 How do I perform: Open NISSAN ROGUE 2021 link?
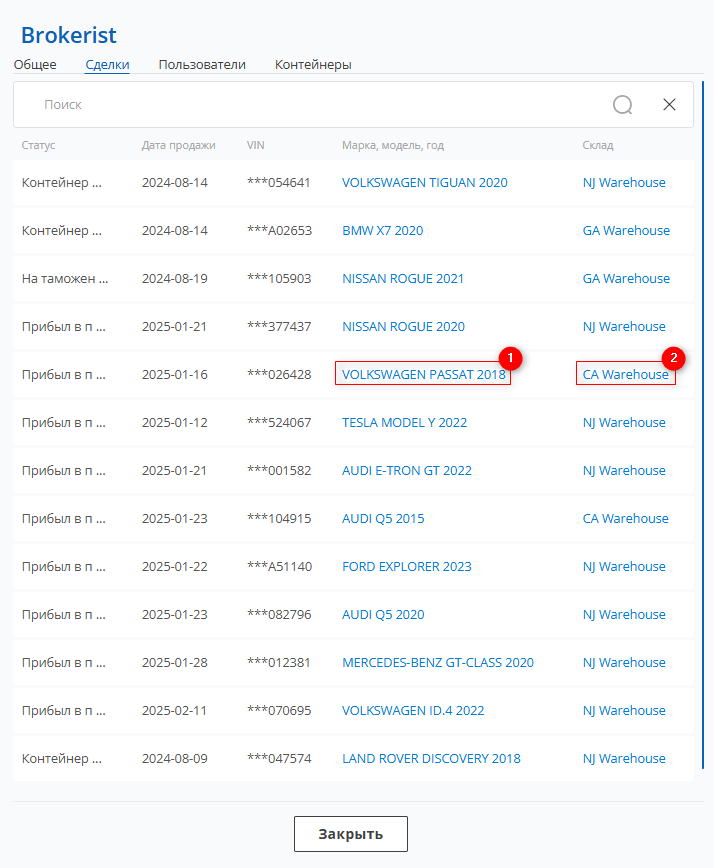[x=403, y=278]
